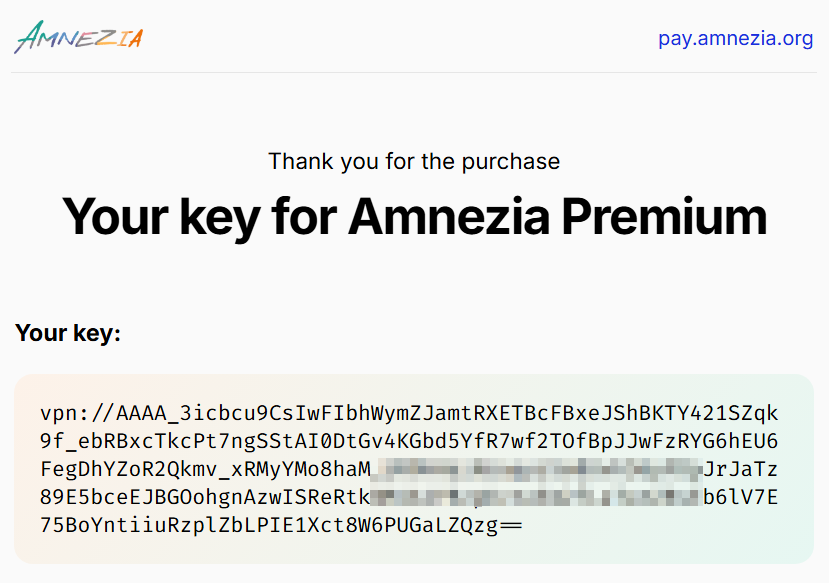Click the key line starting with '9f_ebRBxc'

pos(409,441)
